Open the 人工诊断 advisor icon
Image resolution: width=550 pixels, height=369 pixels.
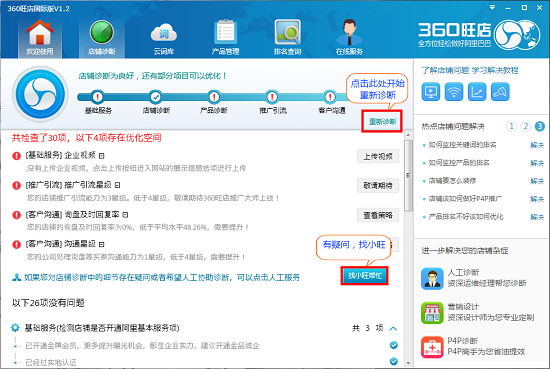pos(432,279)
